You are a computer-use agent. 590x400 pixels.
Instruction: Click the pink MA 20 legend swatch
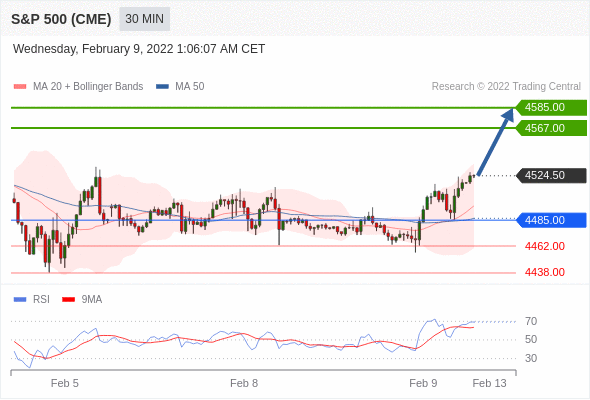[x=20, y=87]
